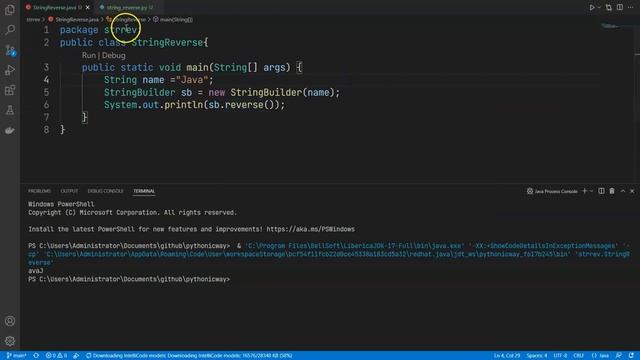Image resolution: width=640 pixels, height=360 pixels.
Task: Open the Extensions view in activity bar
Action: pos(10,90)
